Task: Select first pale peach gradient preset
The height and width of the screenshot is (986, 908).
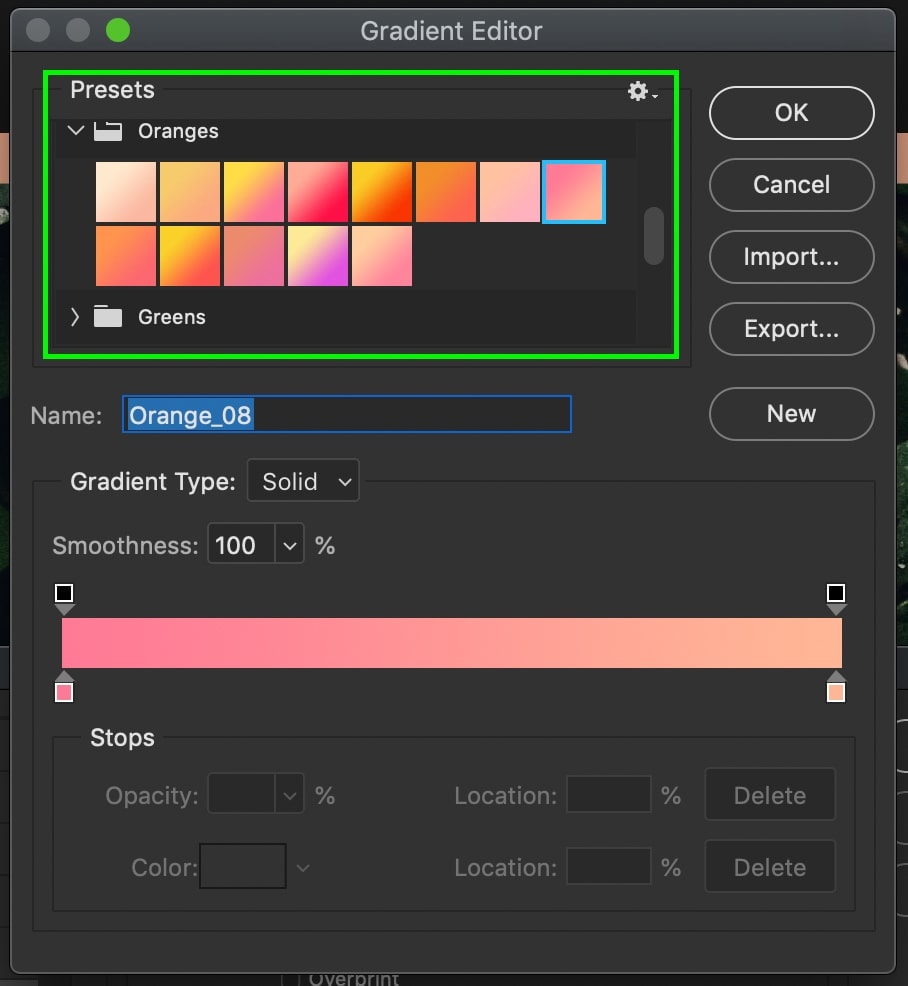Action: 126,192
